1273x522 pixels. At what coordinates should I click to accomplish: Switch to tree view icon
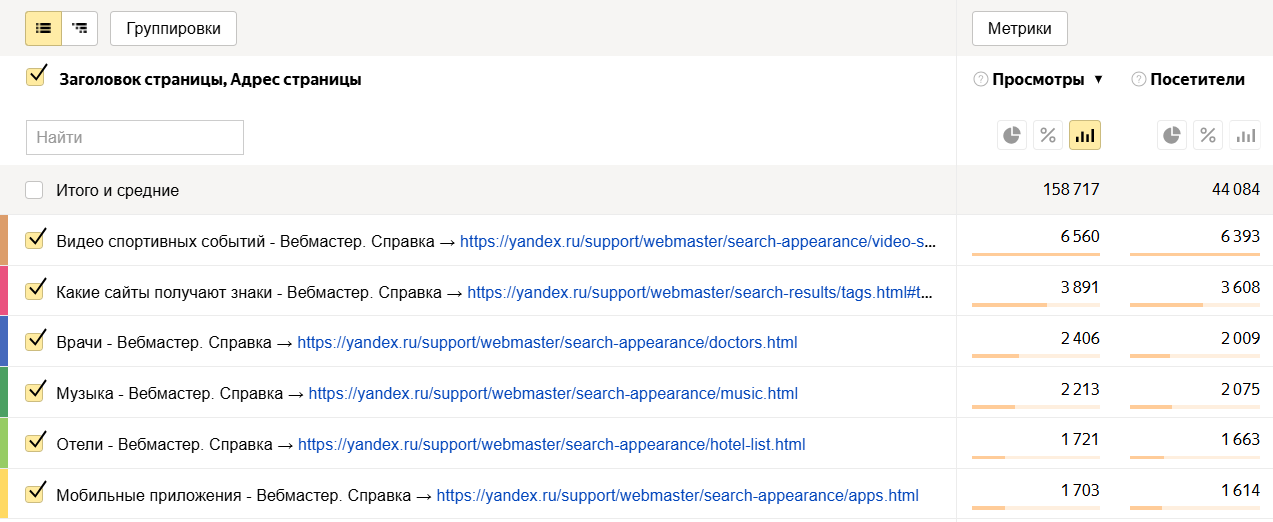click(79, 28)
